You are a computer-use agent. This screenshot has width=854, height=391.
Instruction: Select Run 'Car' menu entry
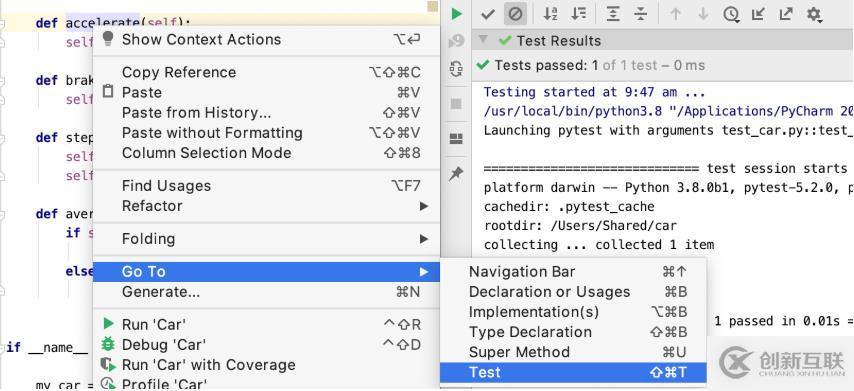pyautogui.click(x=266, y=325)
